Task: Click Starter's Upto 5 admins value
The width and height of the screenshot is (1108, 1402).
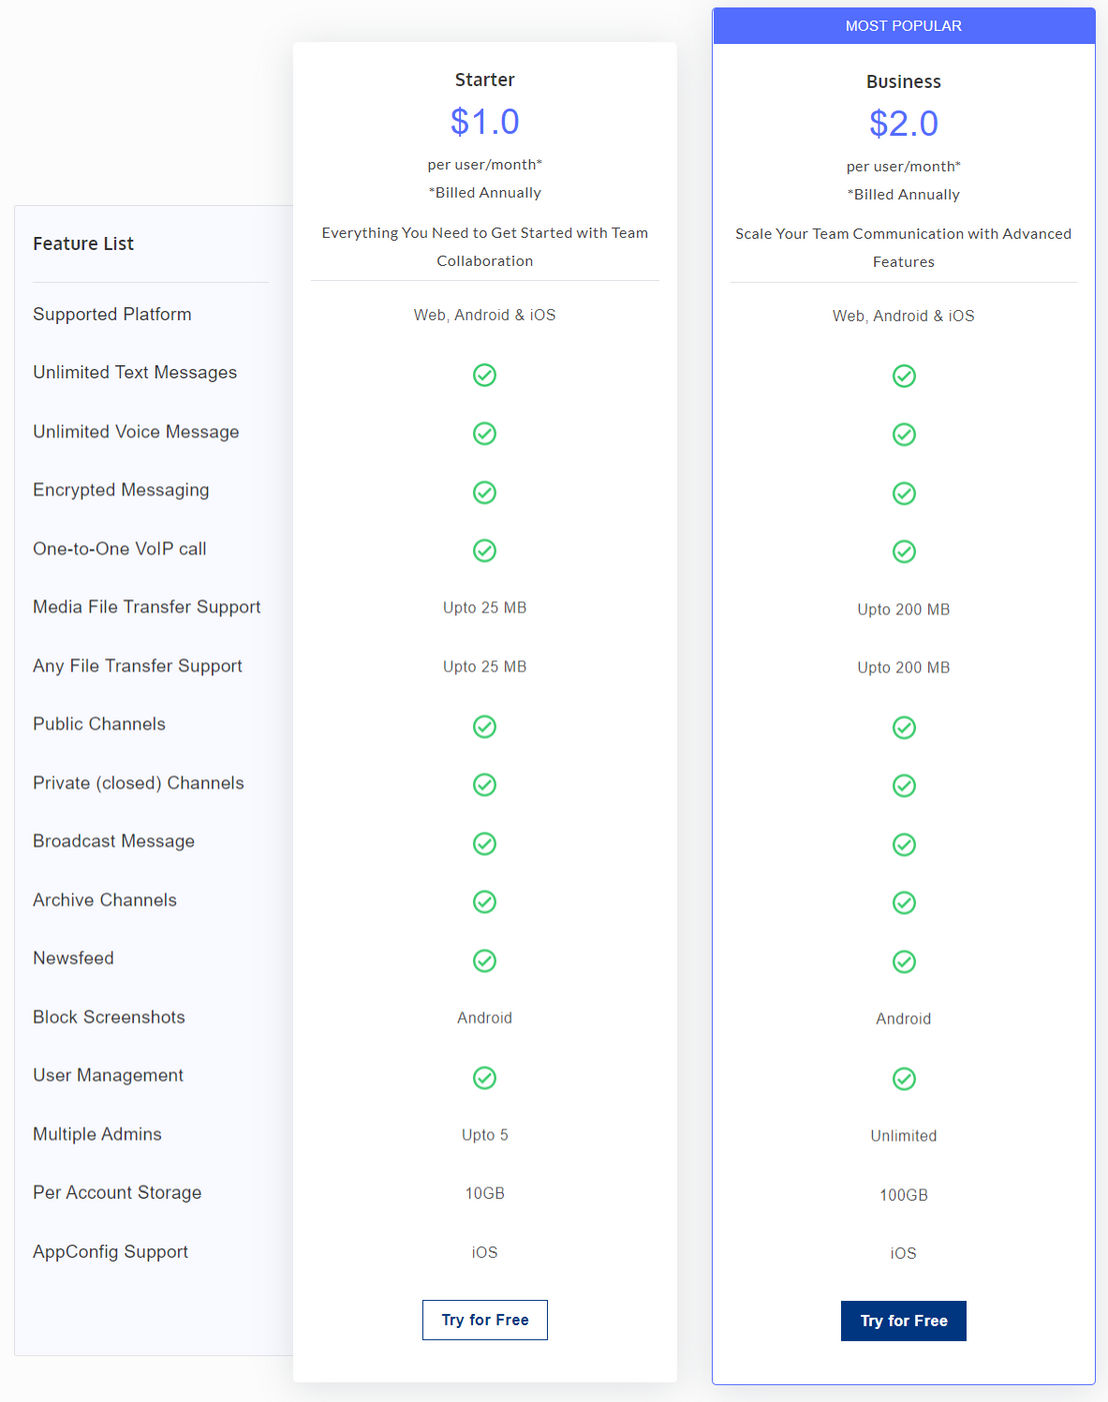Action: 485,1135
